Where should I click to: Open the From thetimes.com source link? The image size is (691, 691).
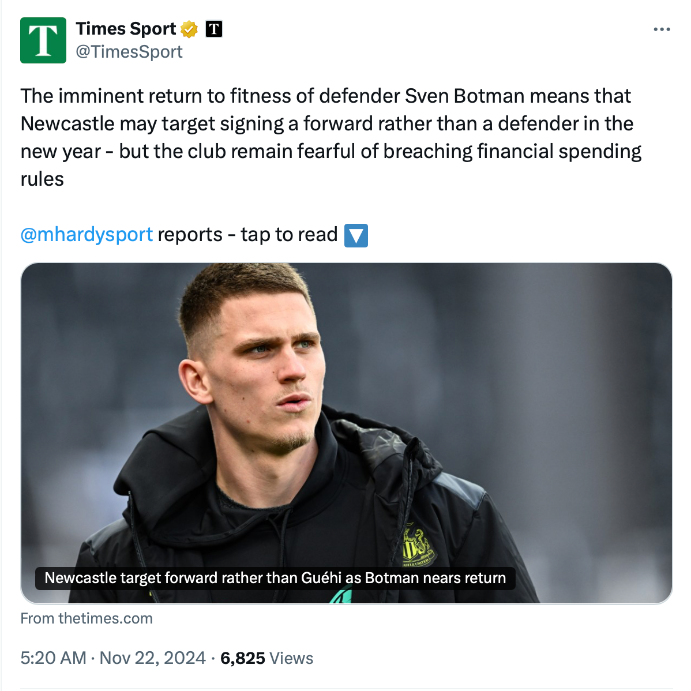tap(86, 618)
